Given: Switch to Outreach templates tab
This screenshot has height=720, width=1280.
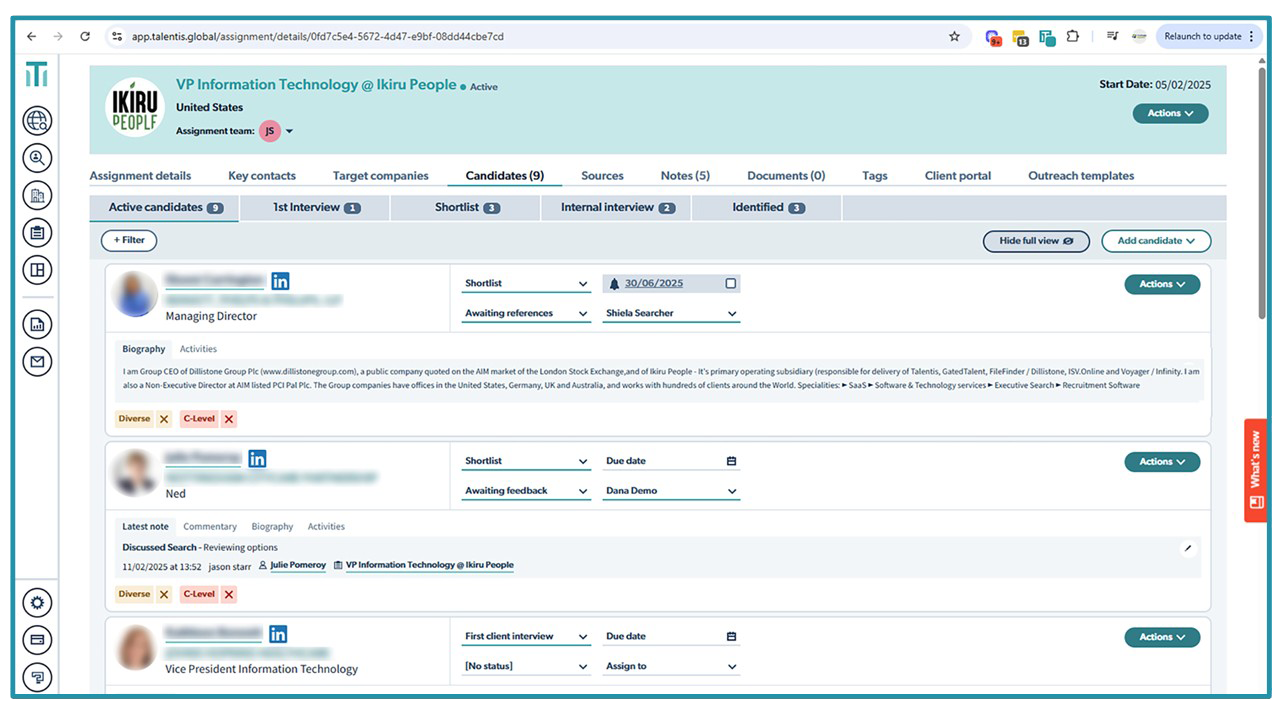Looking at the screenshot, I should (x=1081, y=175).
